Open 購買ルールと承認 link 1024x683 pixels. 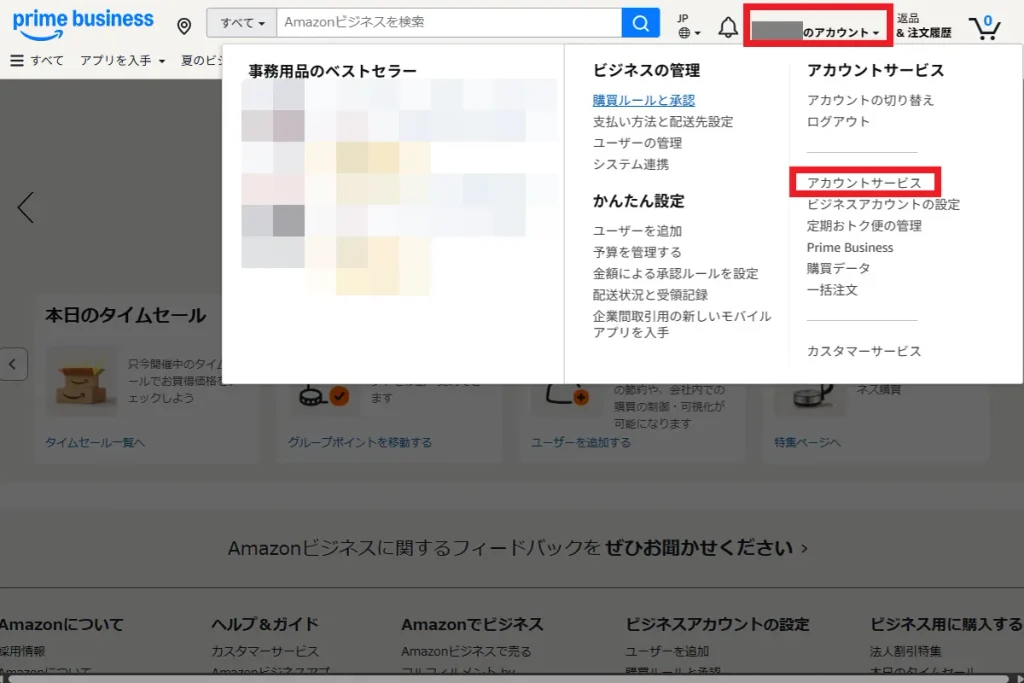(x=643, y=101)
